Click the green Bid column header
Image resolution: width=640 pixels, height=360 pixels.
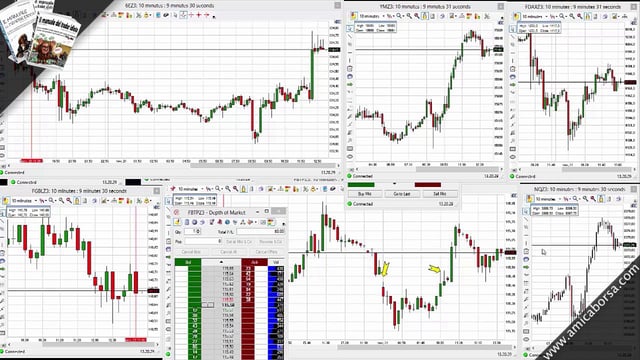coord(188,262)
